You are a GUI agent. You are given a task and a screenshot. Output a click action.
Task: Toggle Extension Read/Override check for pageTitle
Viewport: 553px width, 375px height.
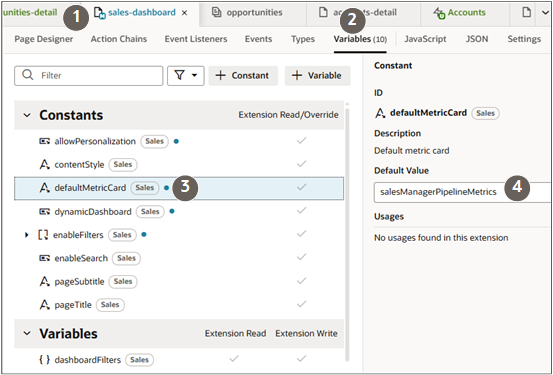(301, 304)
